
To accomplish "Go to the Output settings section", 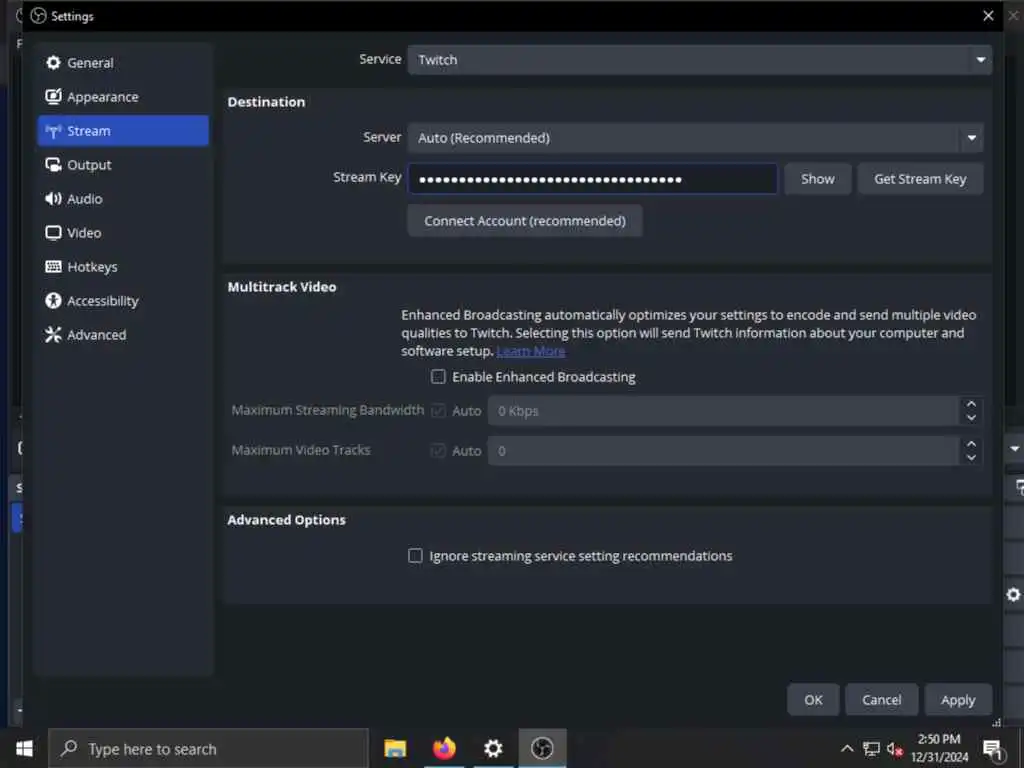I will [123, 165].
